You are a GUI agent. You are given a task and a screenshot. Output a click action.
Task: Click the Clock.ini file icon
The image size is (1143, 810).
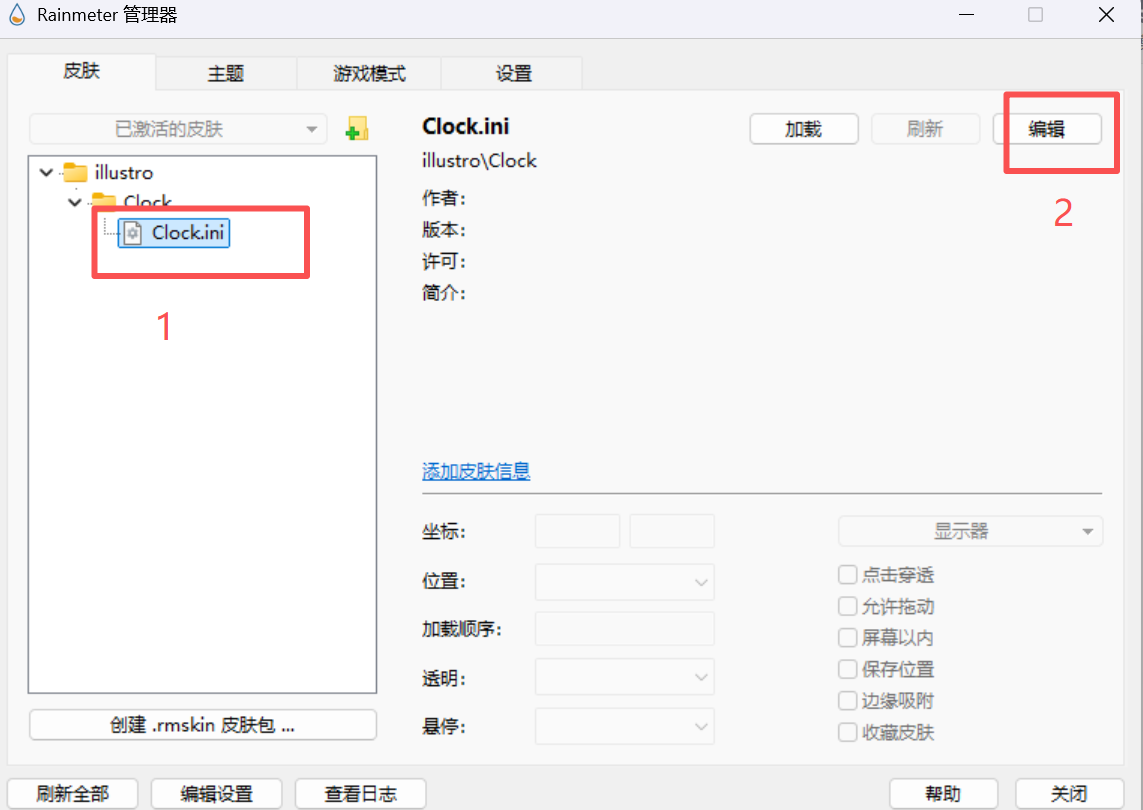point(132,233)
